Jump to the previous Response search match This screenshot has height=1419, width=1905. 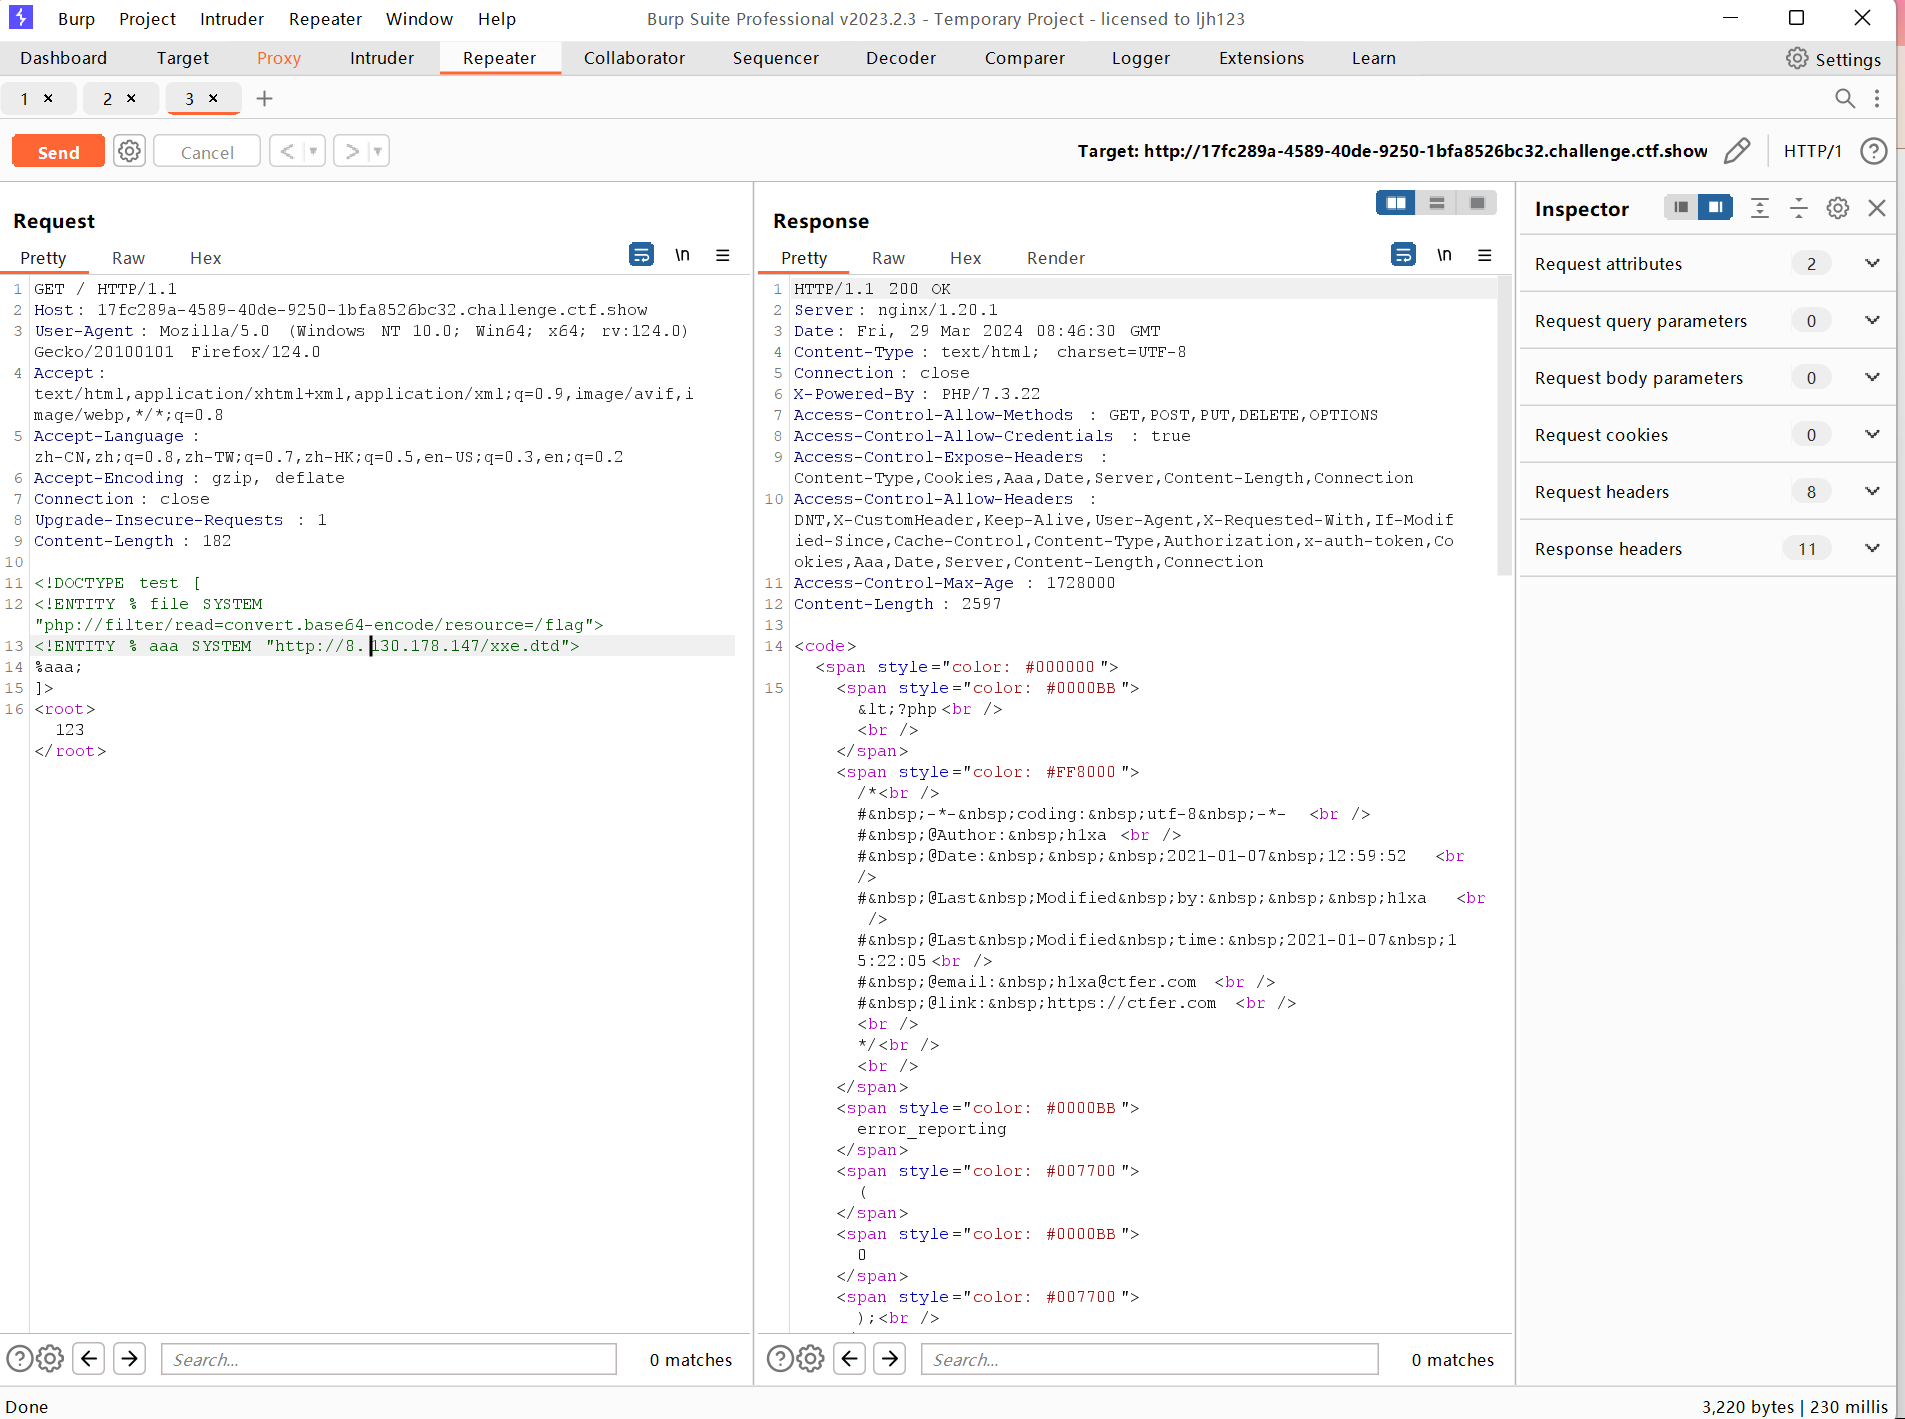(x=850, y=1358)
